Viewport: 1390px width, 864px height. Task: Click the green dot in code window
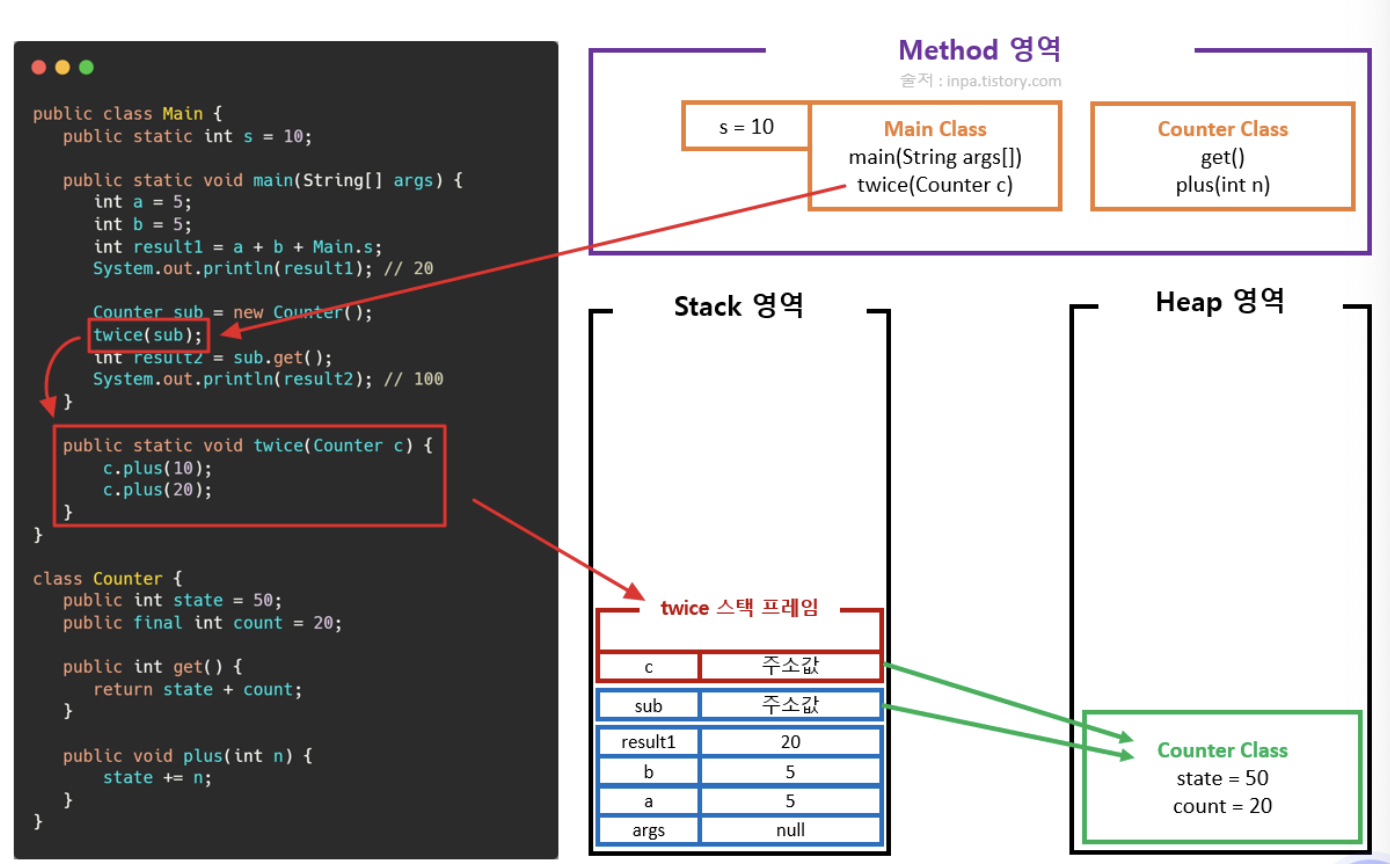[87, 67]
